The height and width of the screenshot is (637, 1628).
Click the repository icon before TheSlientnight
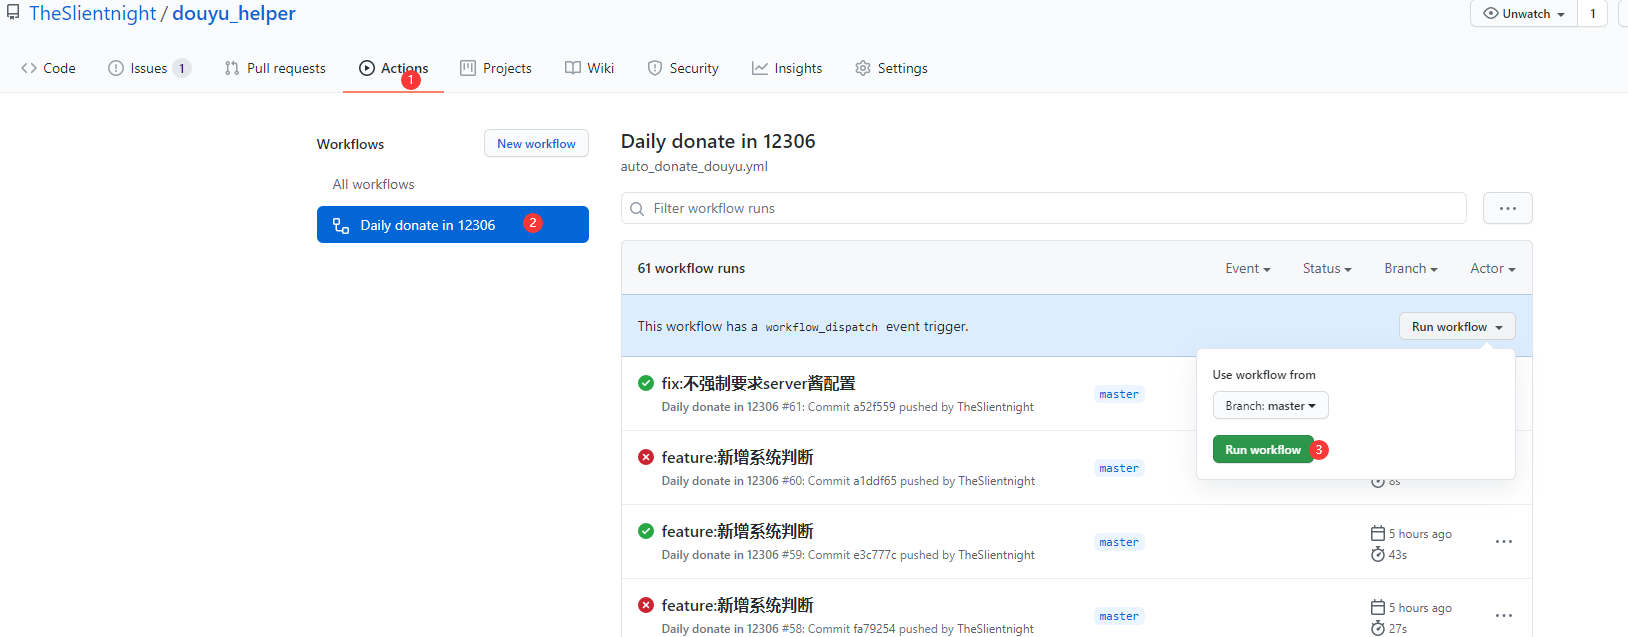coord(13,13)
